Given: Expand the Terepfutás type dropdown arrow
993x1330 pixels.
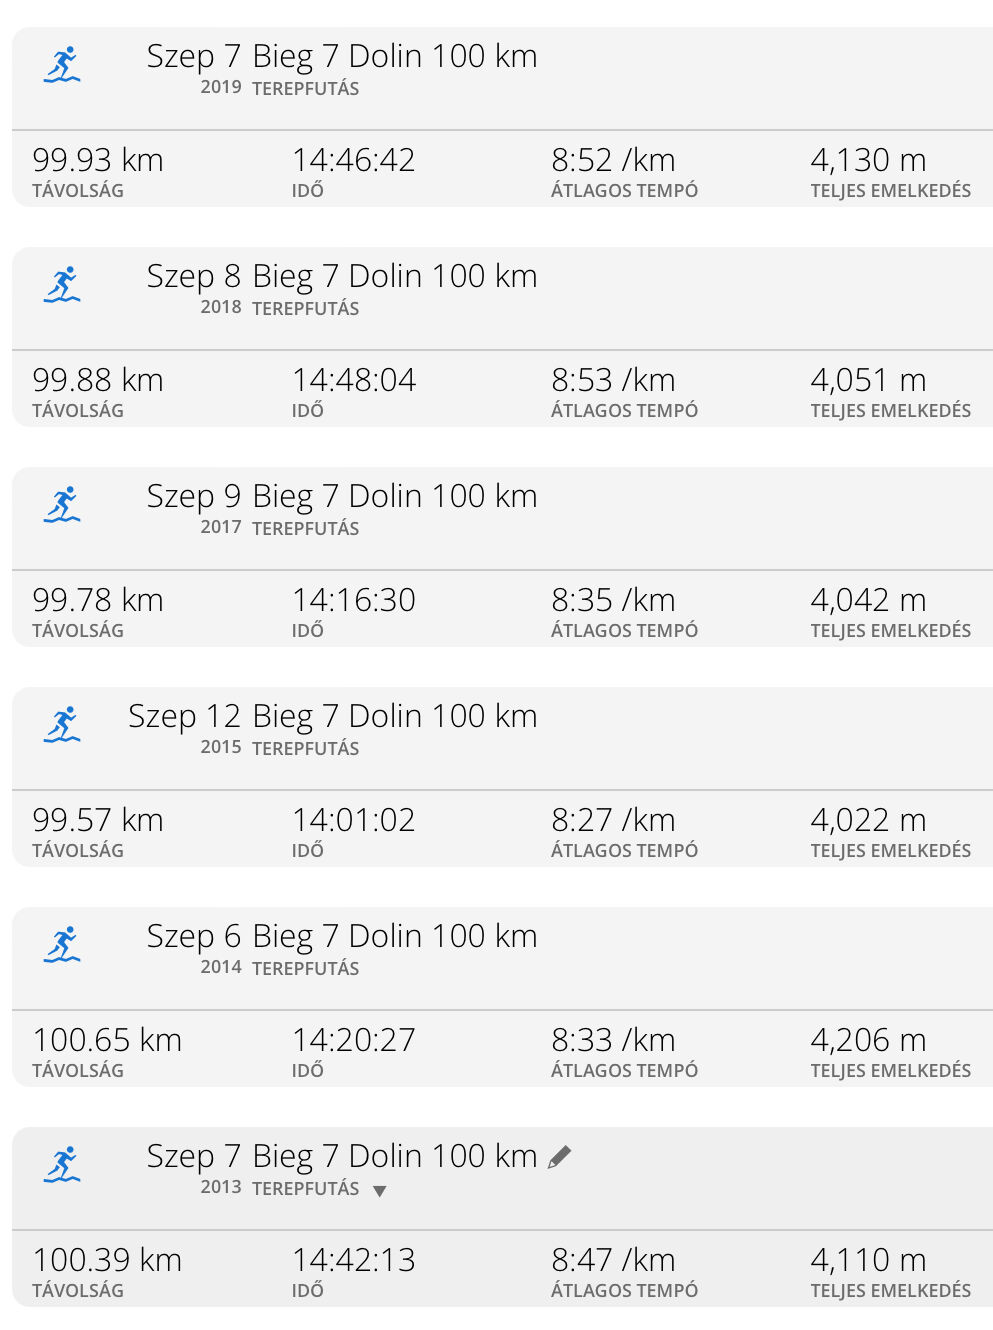Looking at the screenshot, I should point(380,1191).
